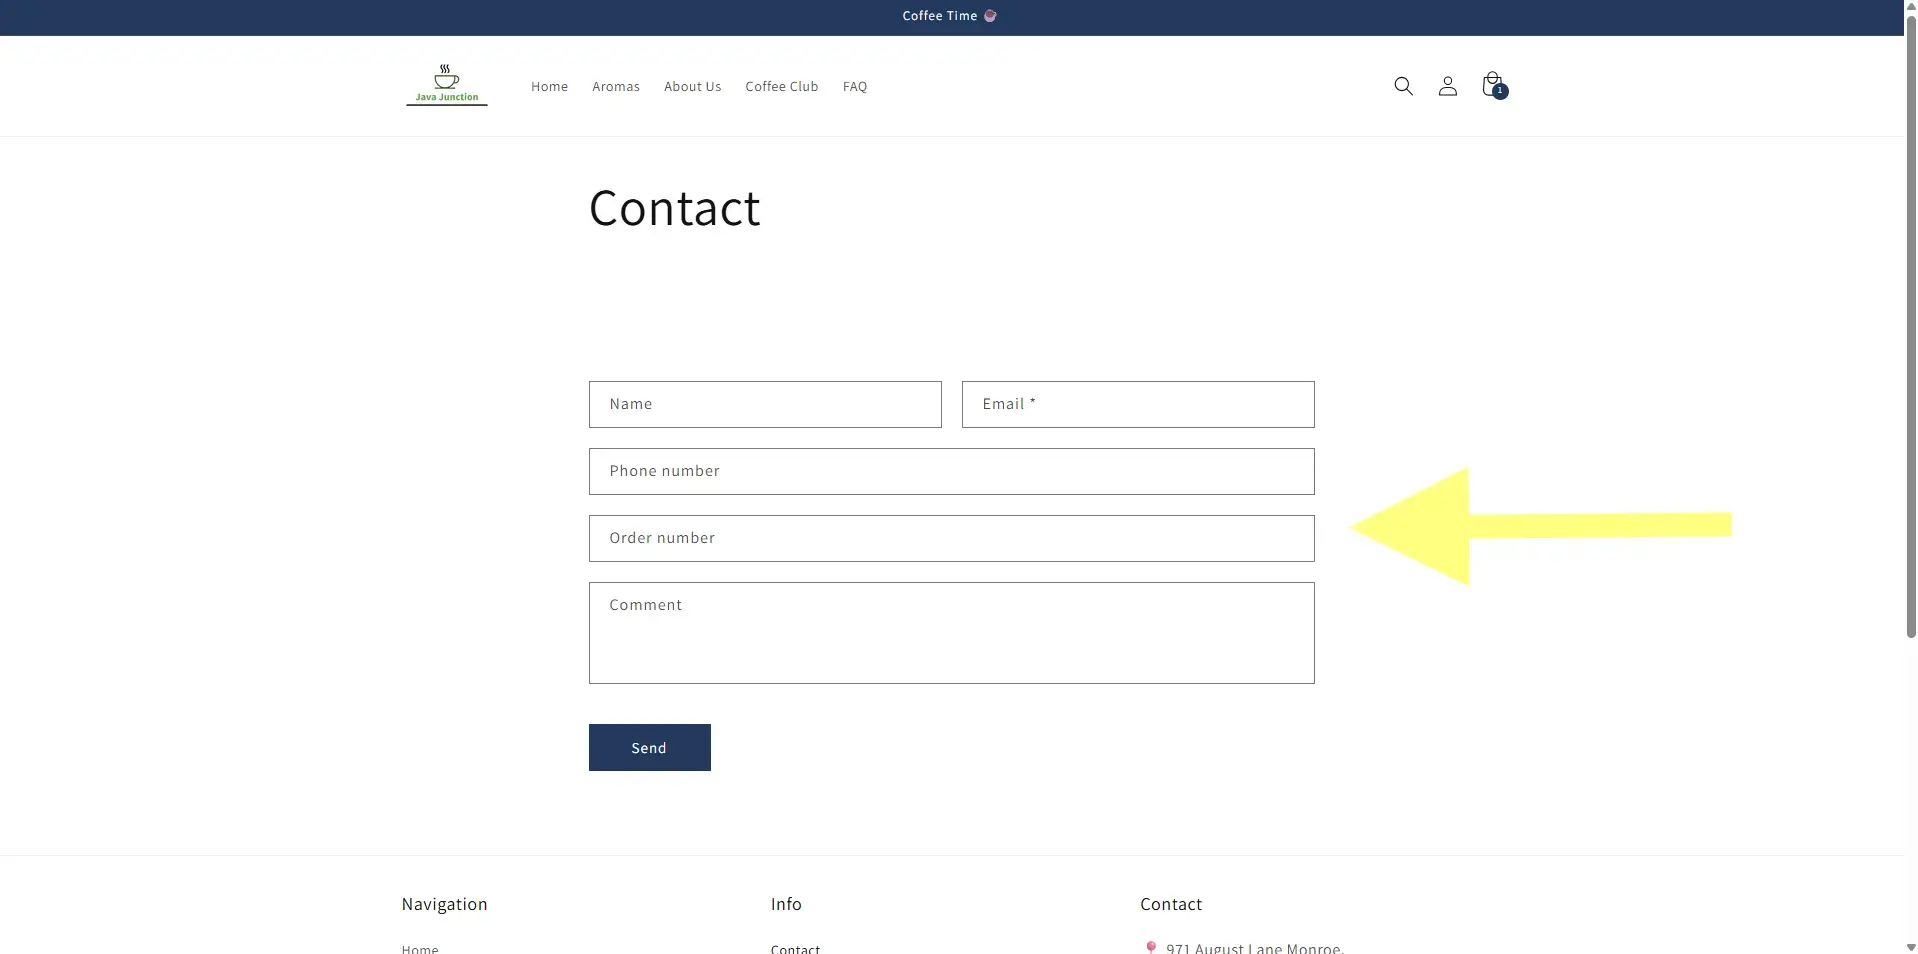Focus the Email input field
The width and height of the screenshot is (1918, 954).
click(1138, 404)
